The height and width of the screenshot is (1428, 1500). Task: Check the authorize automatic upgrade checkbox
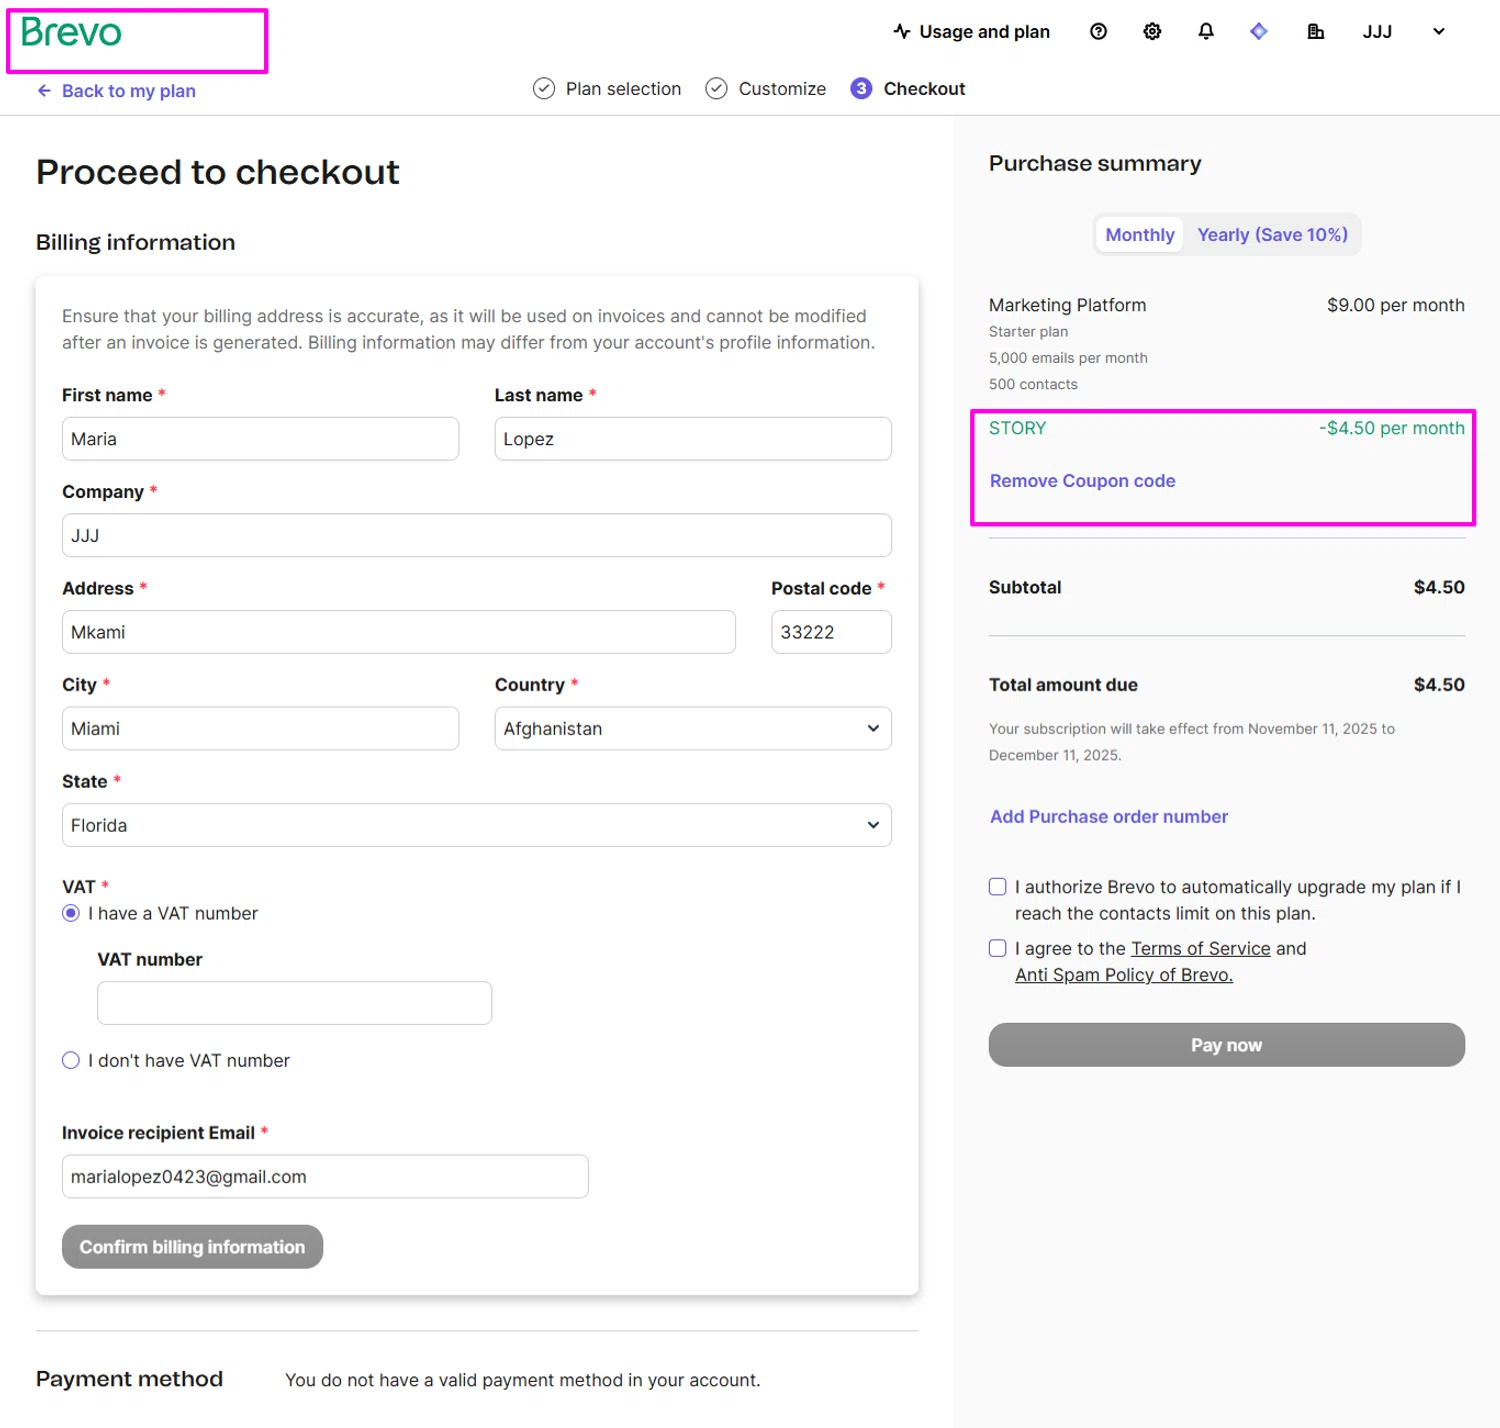point(998,887)
